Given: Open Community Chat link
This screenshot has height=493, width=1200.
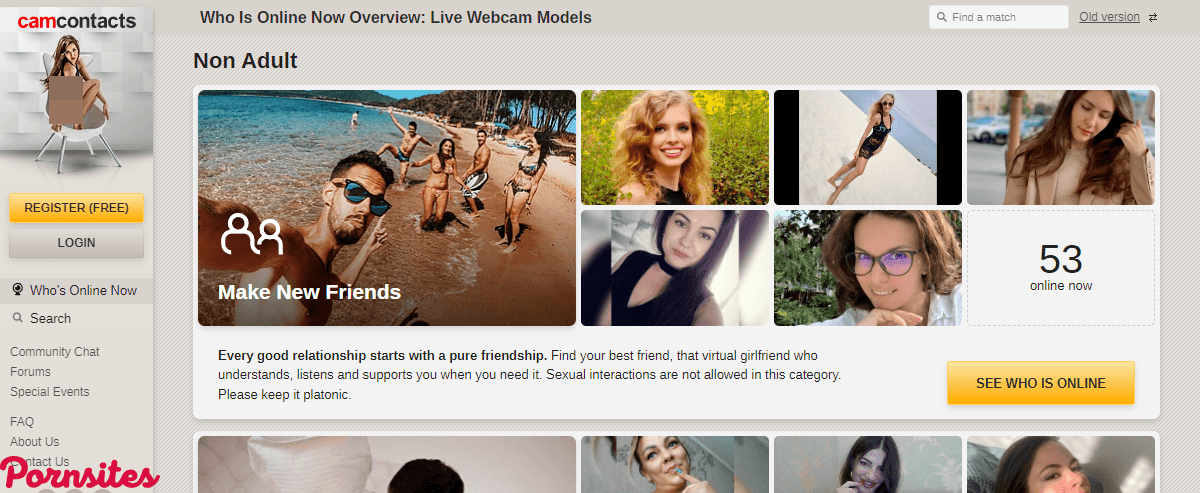Looking at the screenshot, I should coord(55,352).
